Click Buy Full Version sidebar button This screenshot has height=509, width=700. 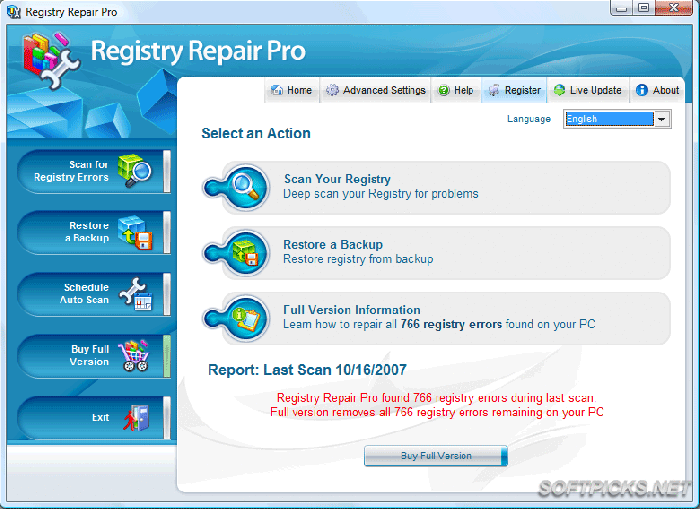tap(94, 356)
